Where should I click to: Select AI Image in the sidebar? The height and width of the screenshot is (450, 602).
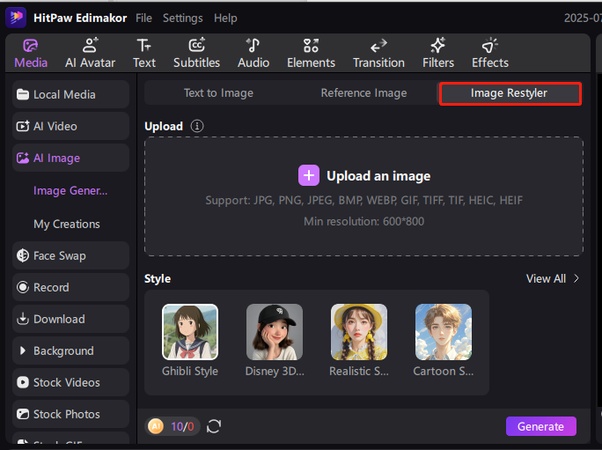[x=71, y=158]
